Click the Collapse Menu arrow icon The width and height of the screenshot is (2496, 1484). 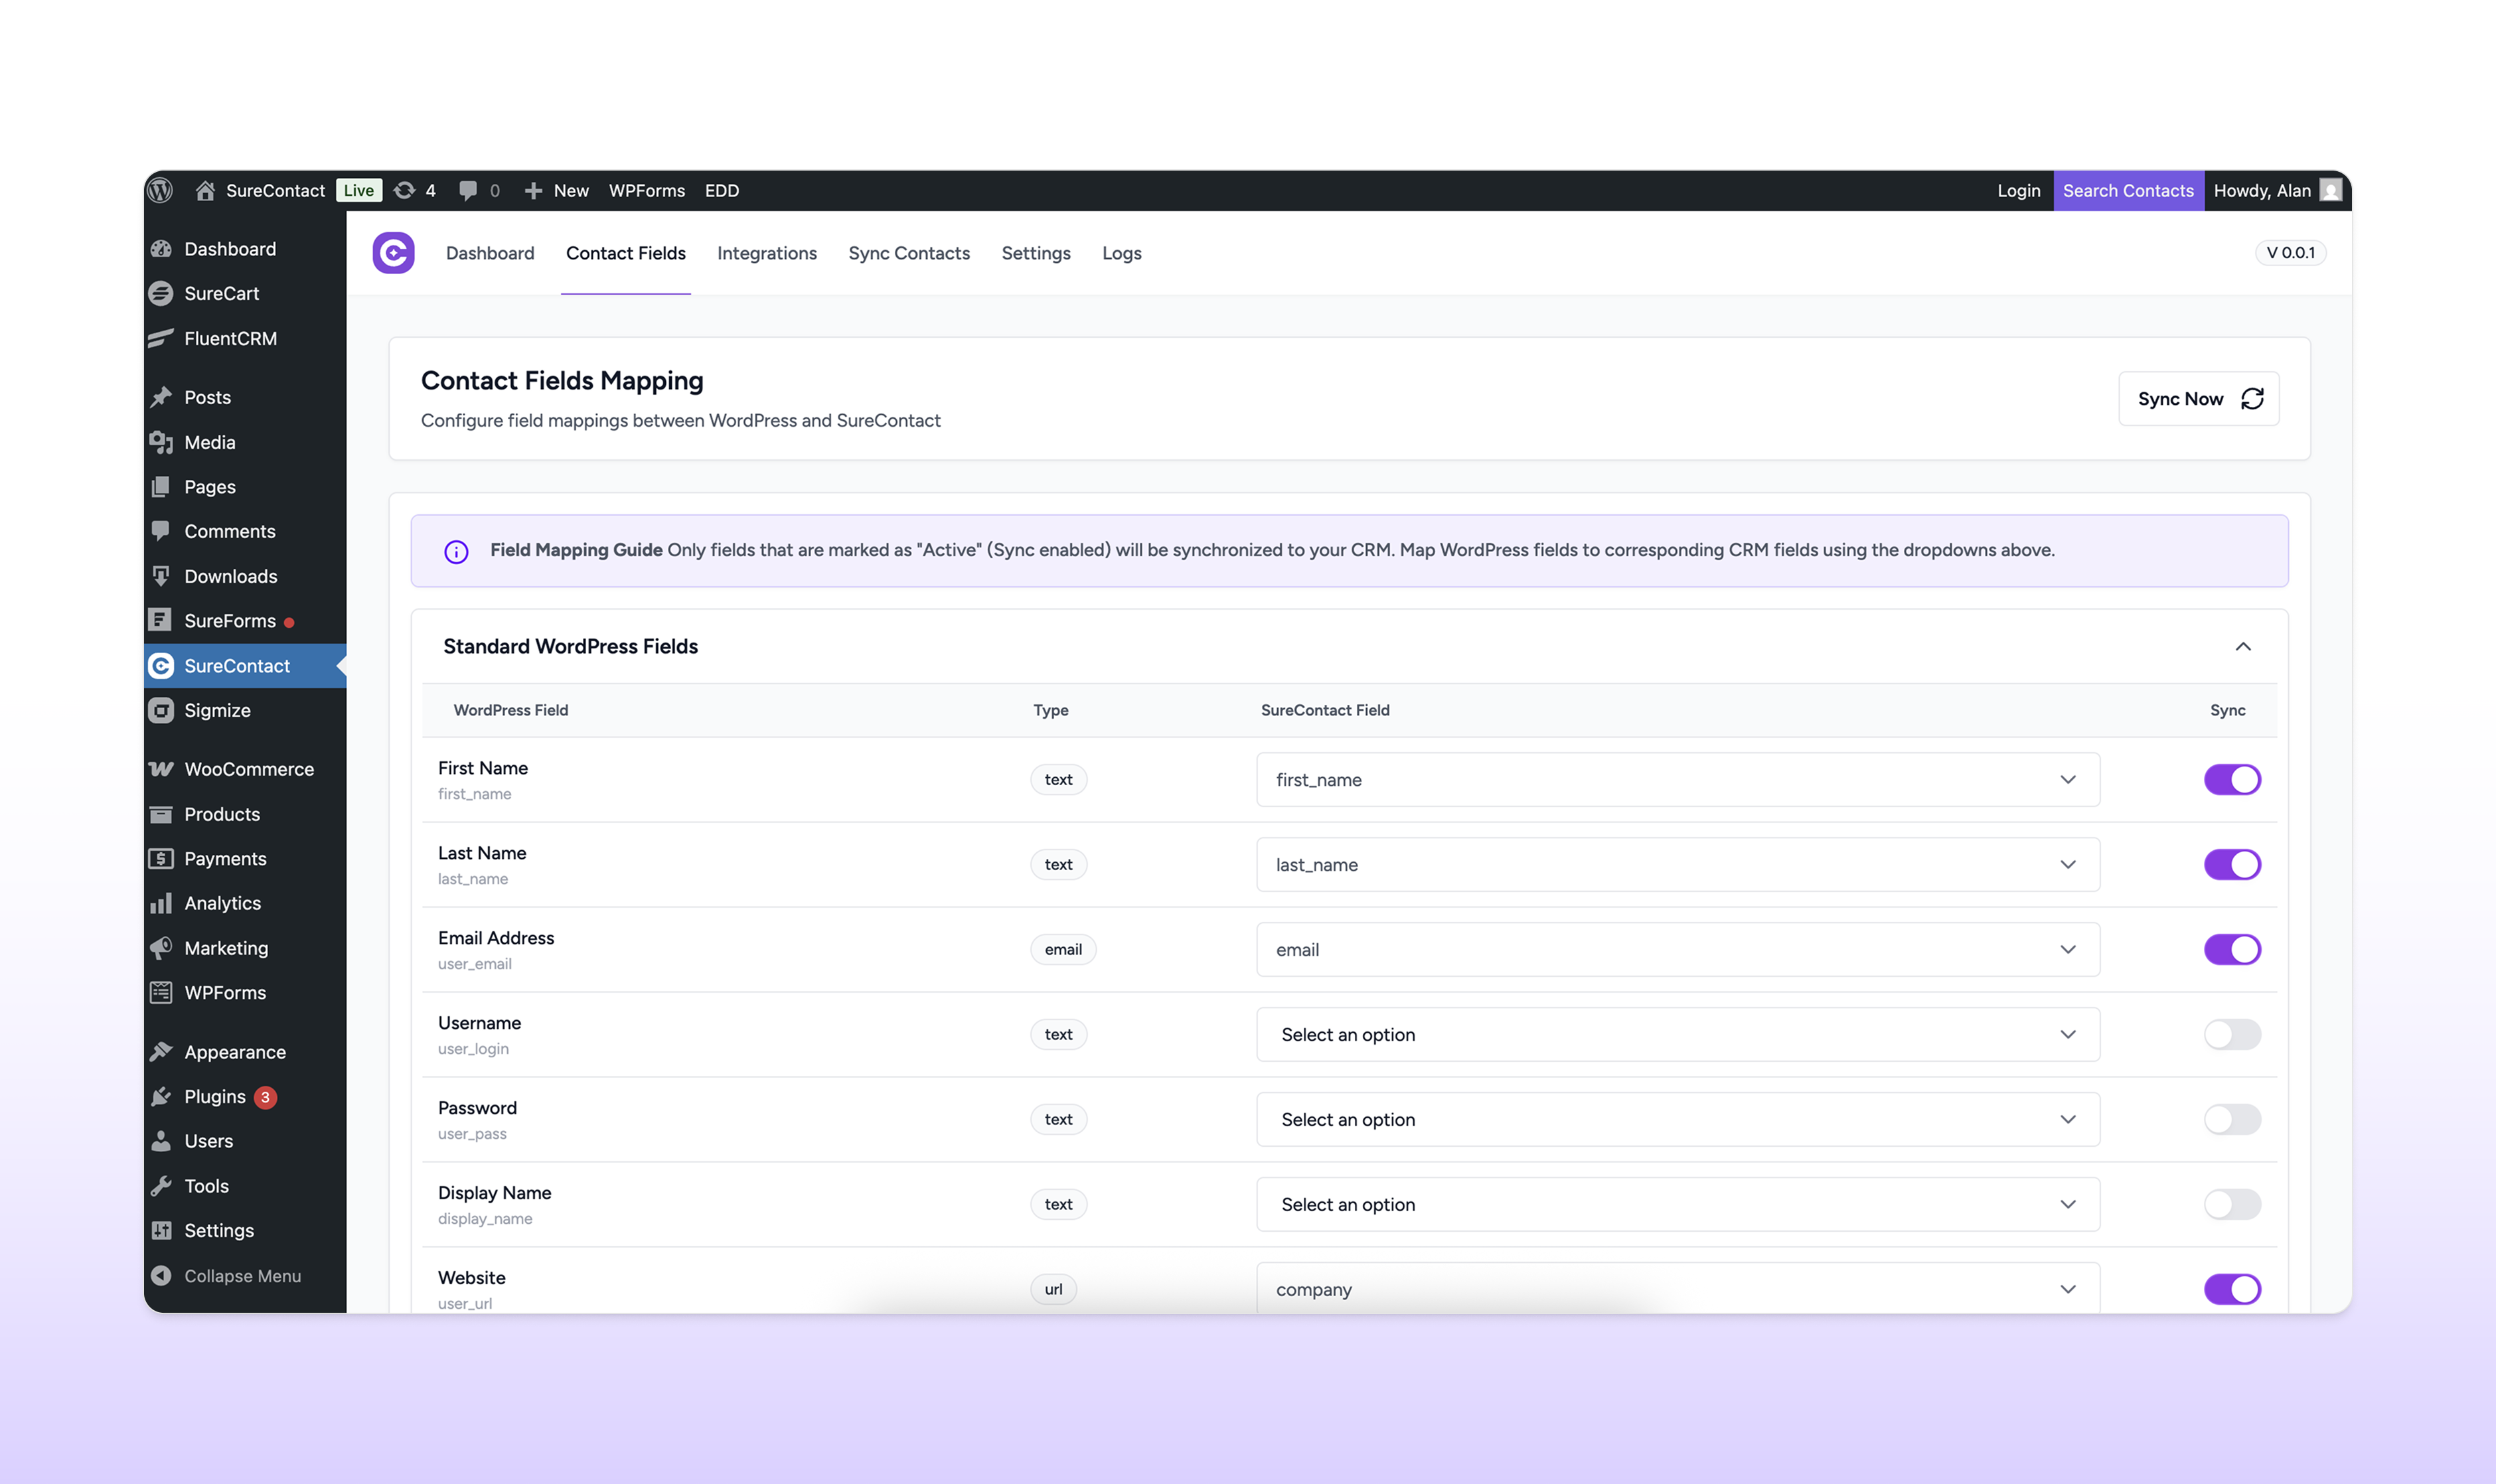(x=161, y=1275)
